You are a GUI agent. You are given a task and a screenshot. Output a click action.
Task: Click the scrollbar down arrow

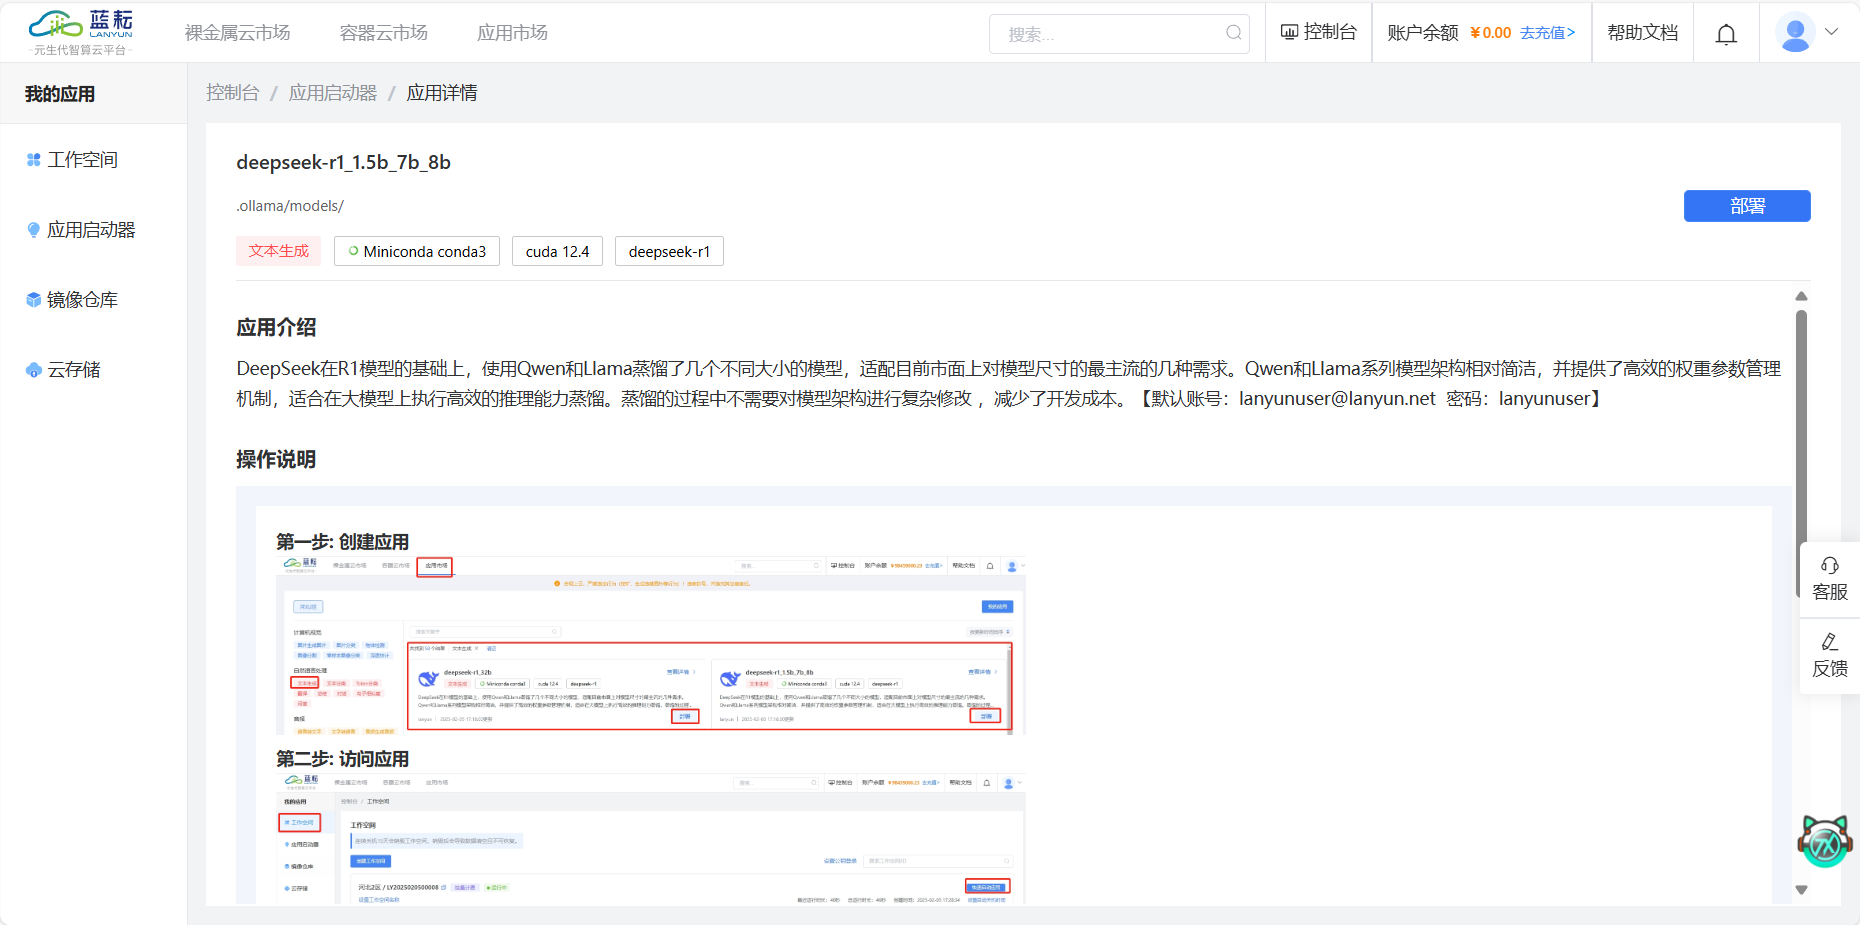click(x=1801, y=890)
